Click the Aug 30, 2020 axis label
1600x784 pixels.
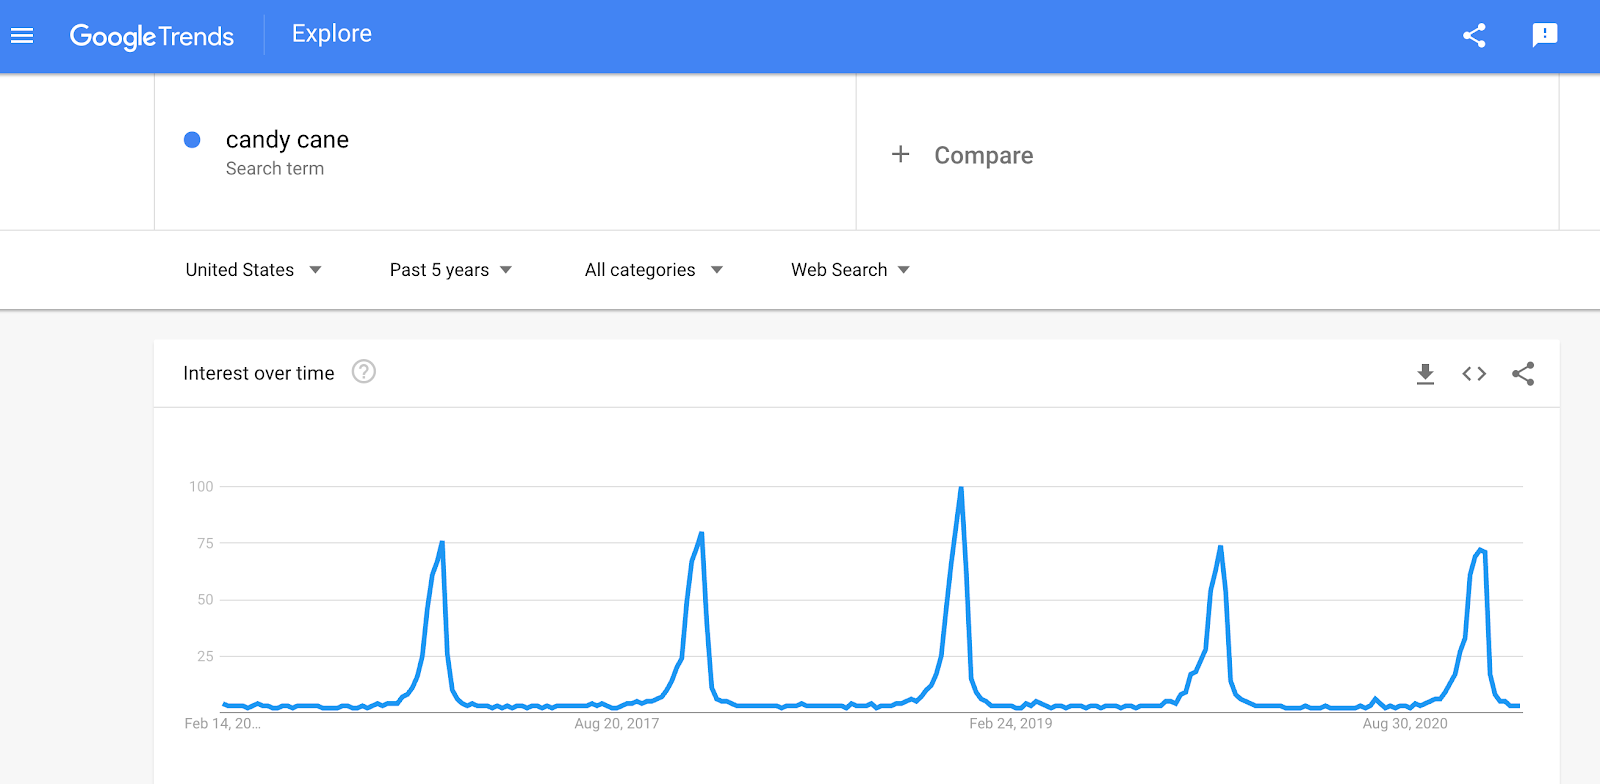click(x=1404, y=723)
